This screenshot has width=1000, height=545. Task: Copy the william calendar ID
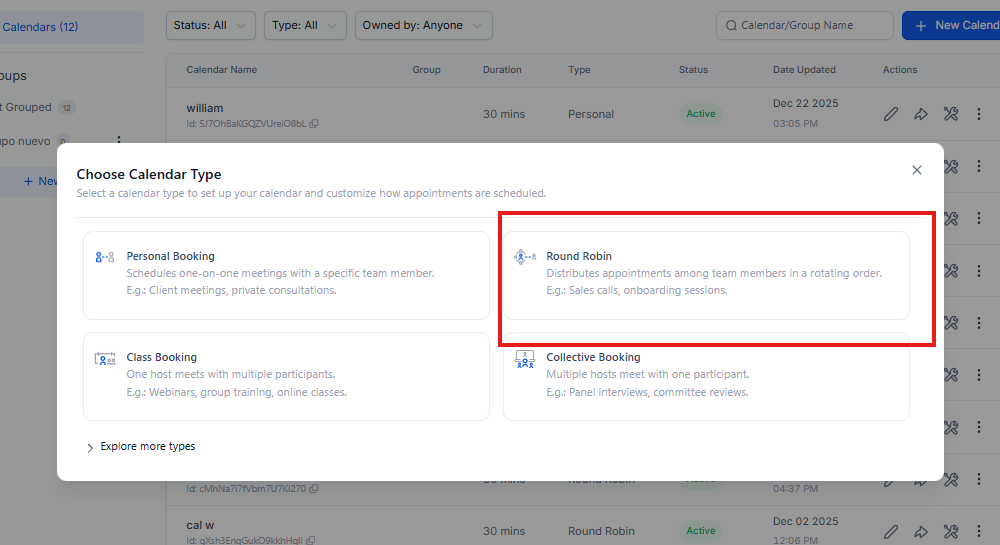coord(314,124)
